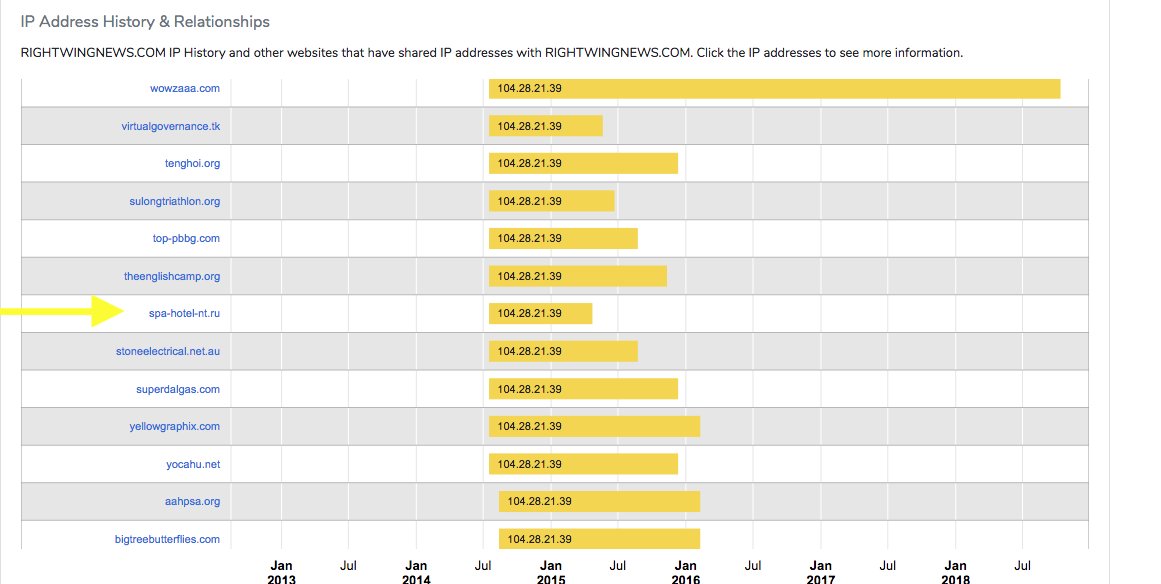Click the IP bar for theenglishcamp.org

click(x=578, y=276)
